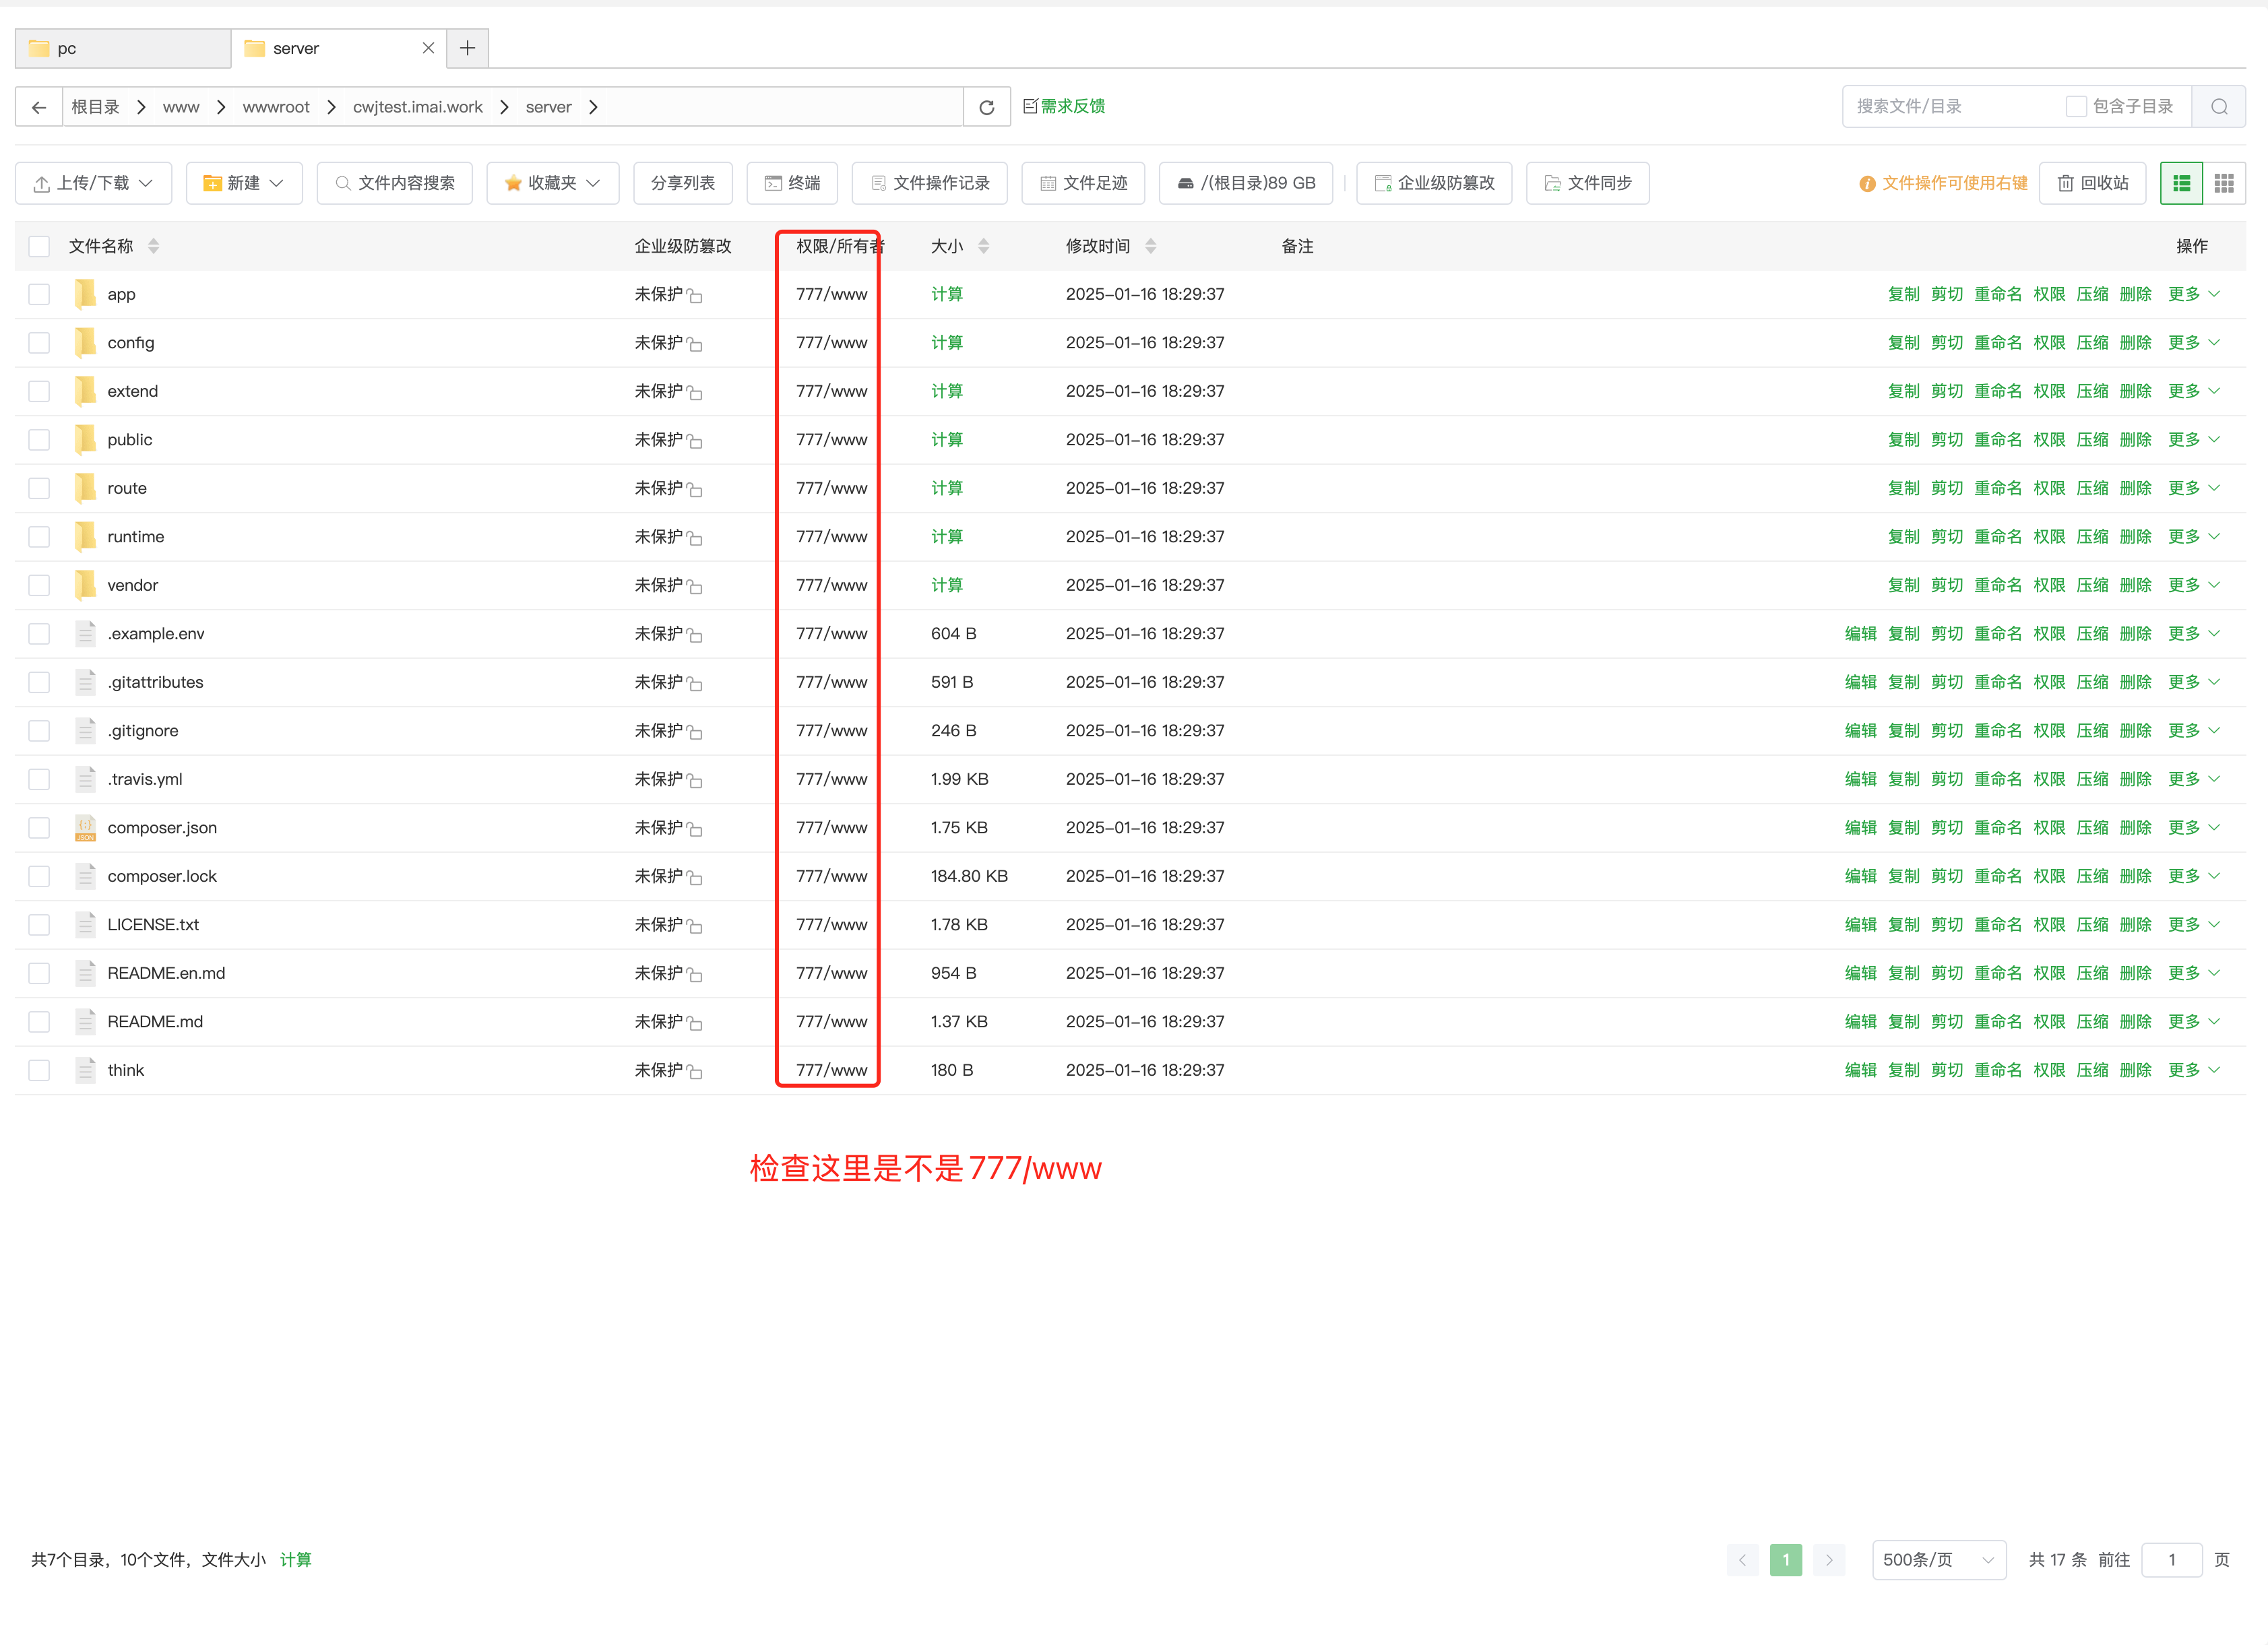Open the 回收站 recycle bin
This screenshot has height=1645, width=2268.
[x=2092, y=183]
